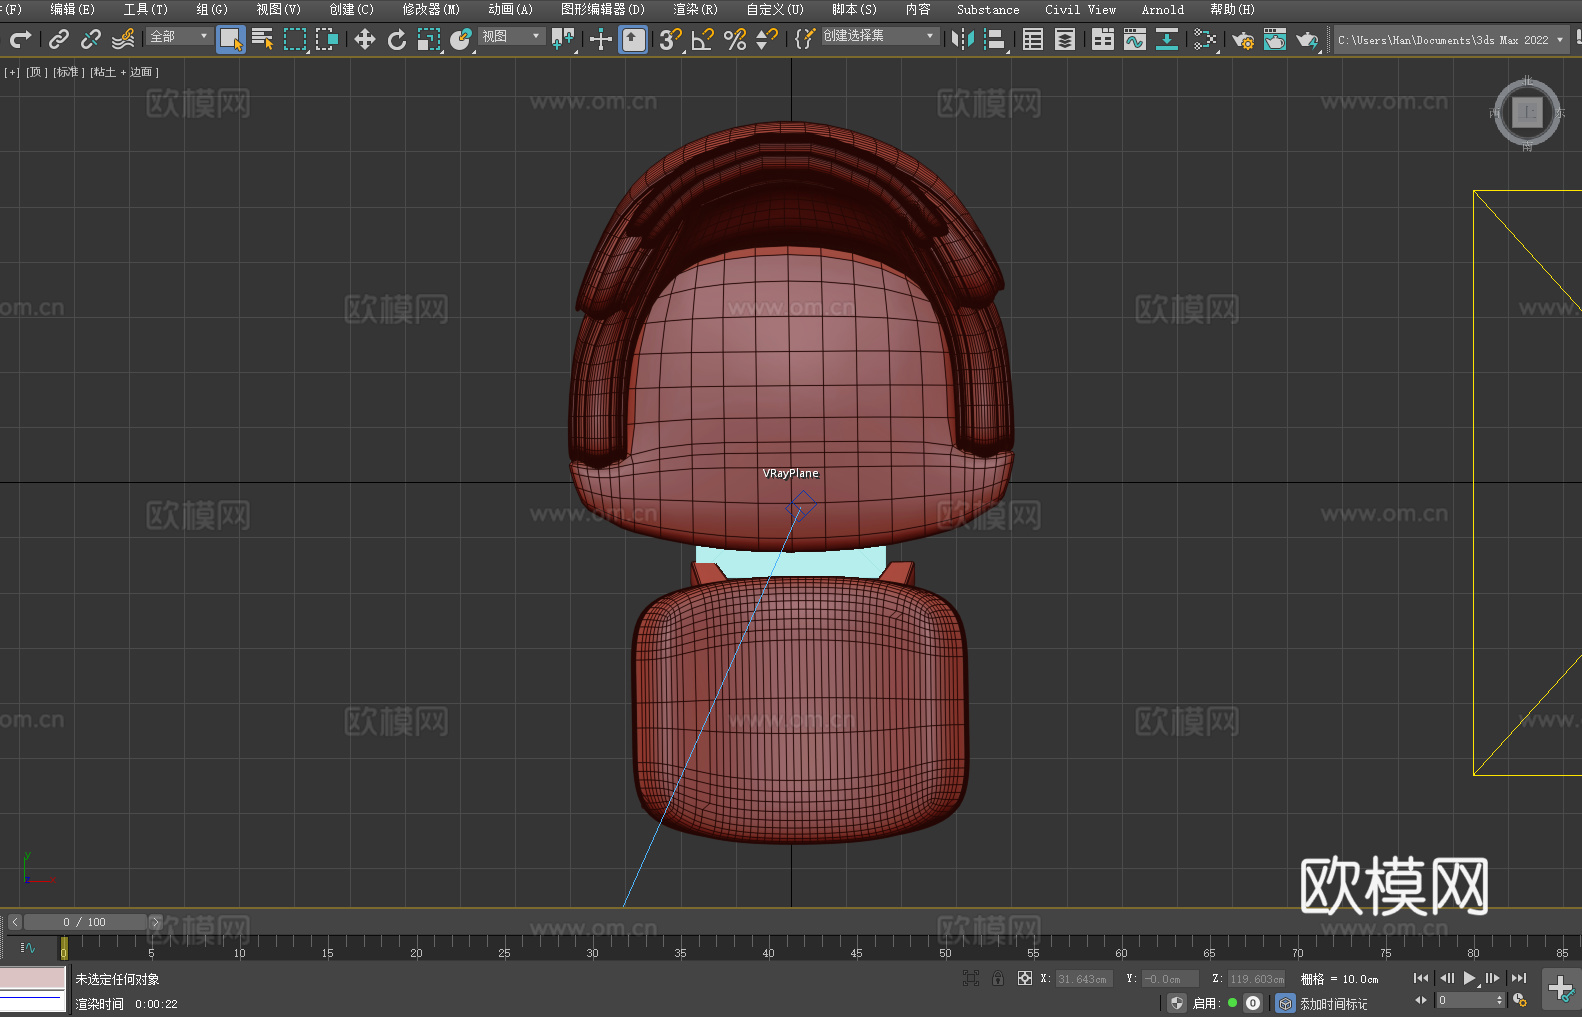Activate the Select and Rotate tool
This screenshot has height=1017, width=1582.
point(397,39)
